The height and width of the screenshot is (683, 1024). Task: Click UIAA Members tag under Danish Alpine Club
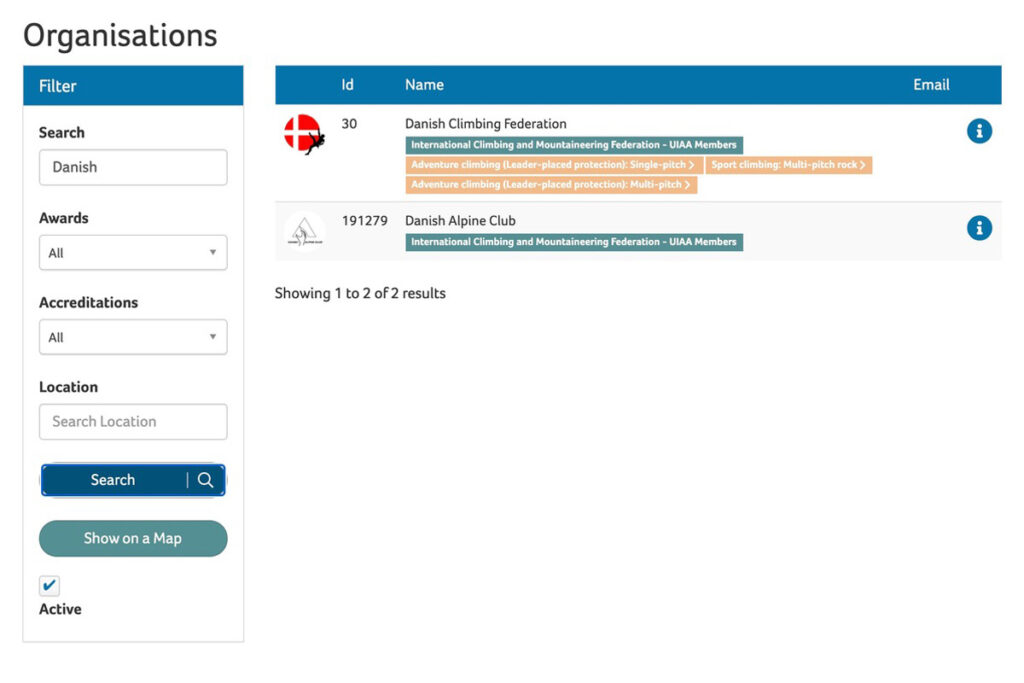click(x=574, y=242)
